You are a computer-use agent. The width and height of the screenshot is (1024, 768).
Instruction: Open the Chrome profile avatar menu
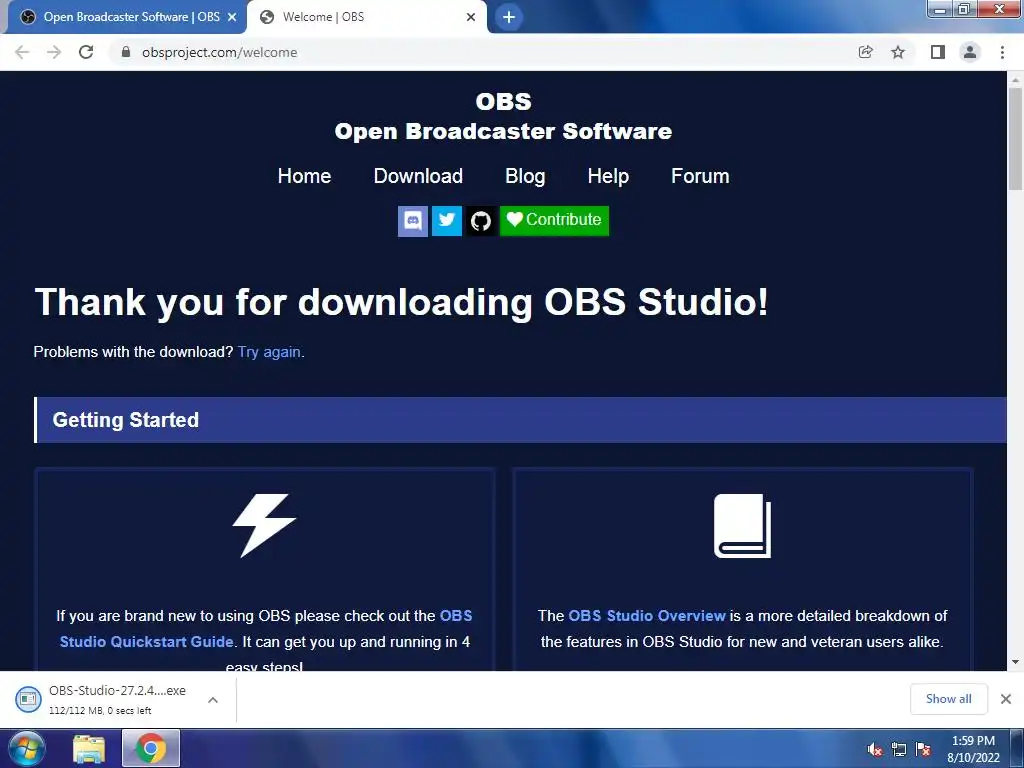[970, 52]
